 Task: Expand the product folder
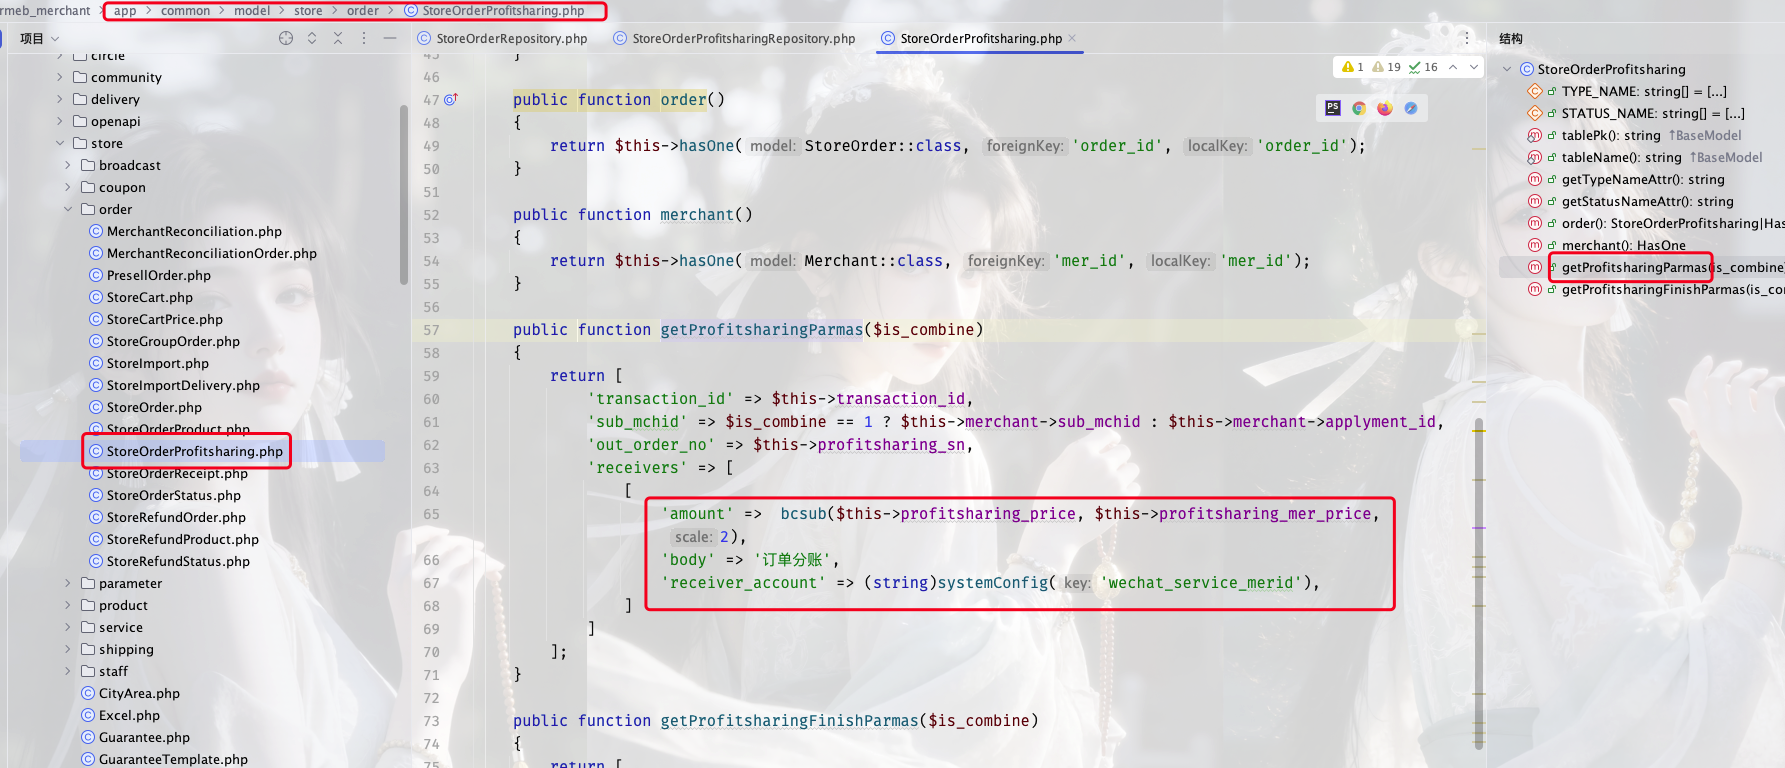point(68,605)
